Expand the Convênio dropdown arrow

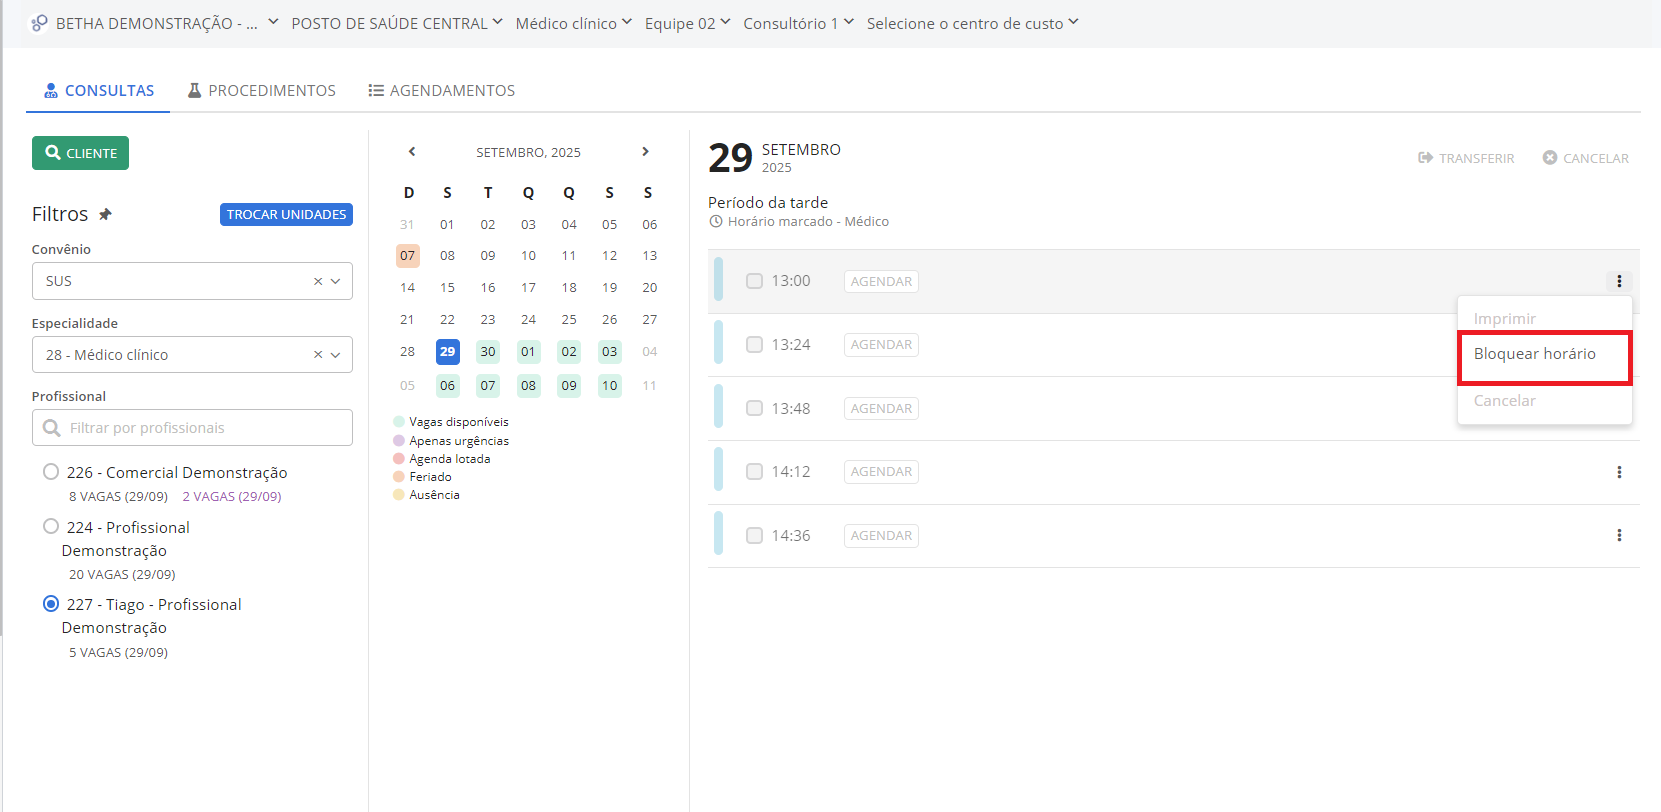[x=336, y=281]
